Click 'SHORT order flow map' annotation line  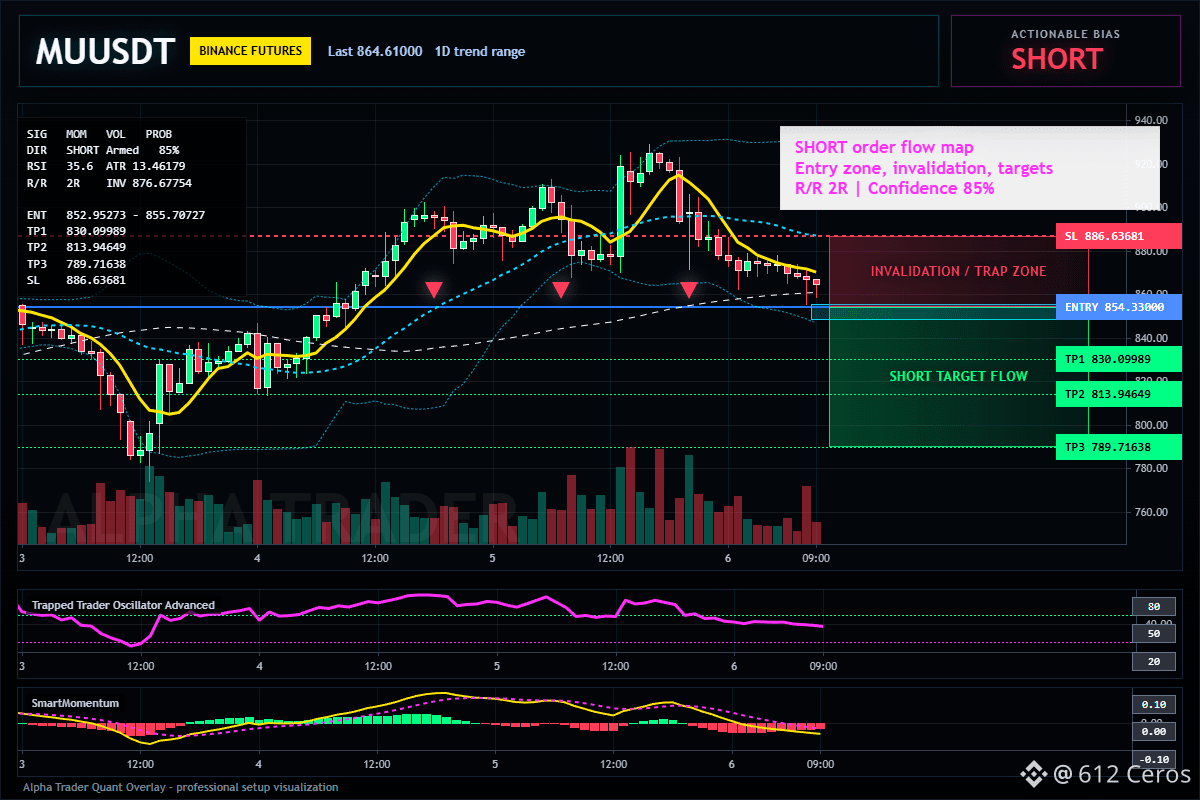pos(884,148)
